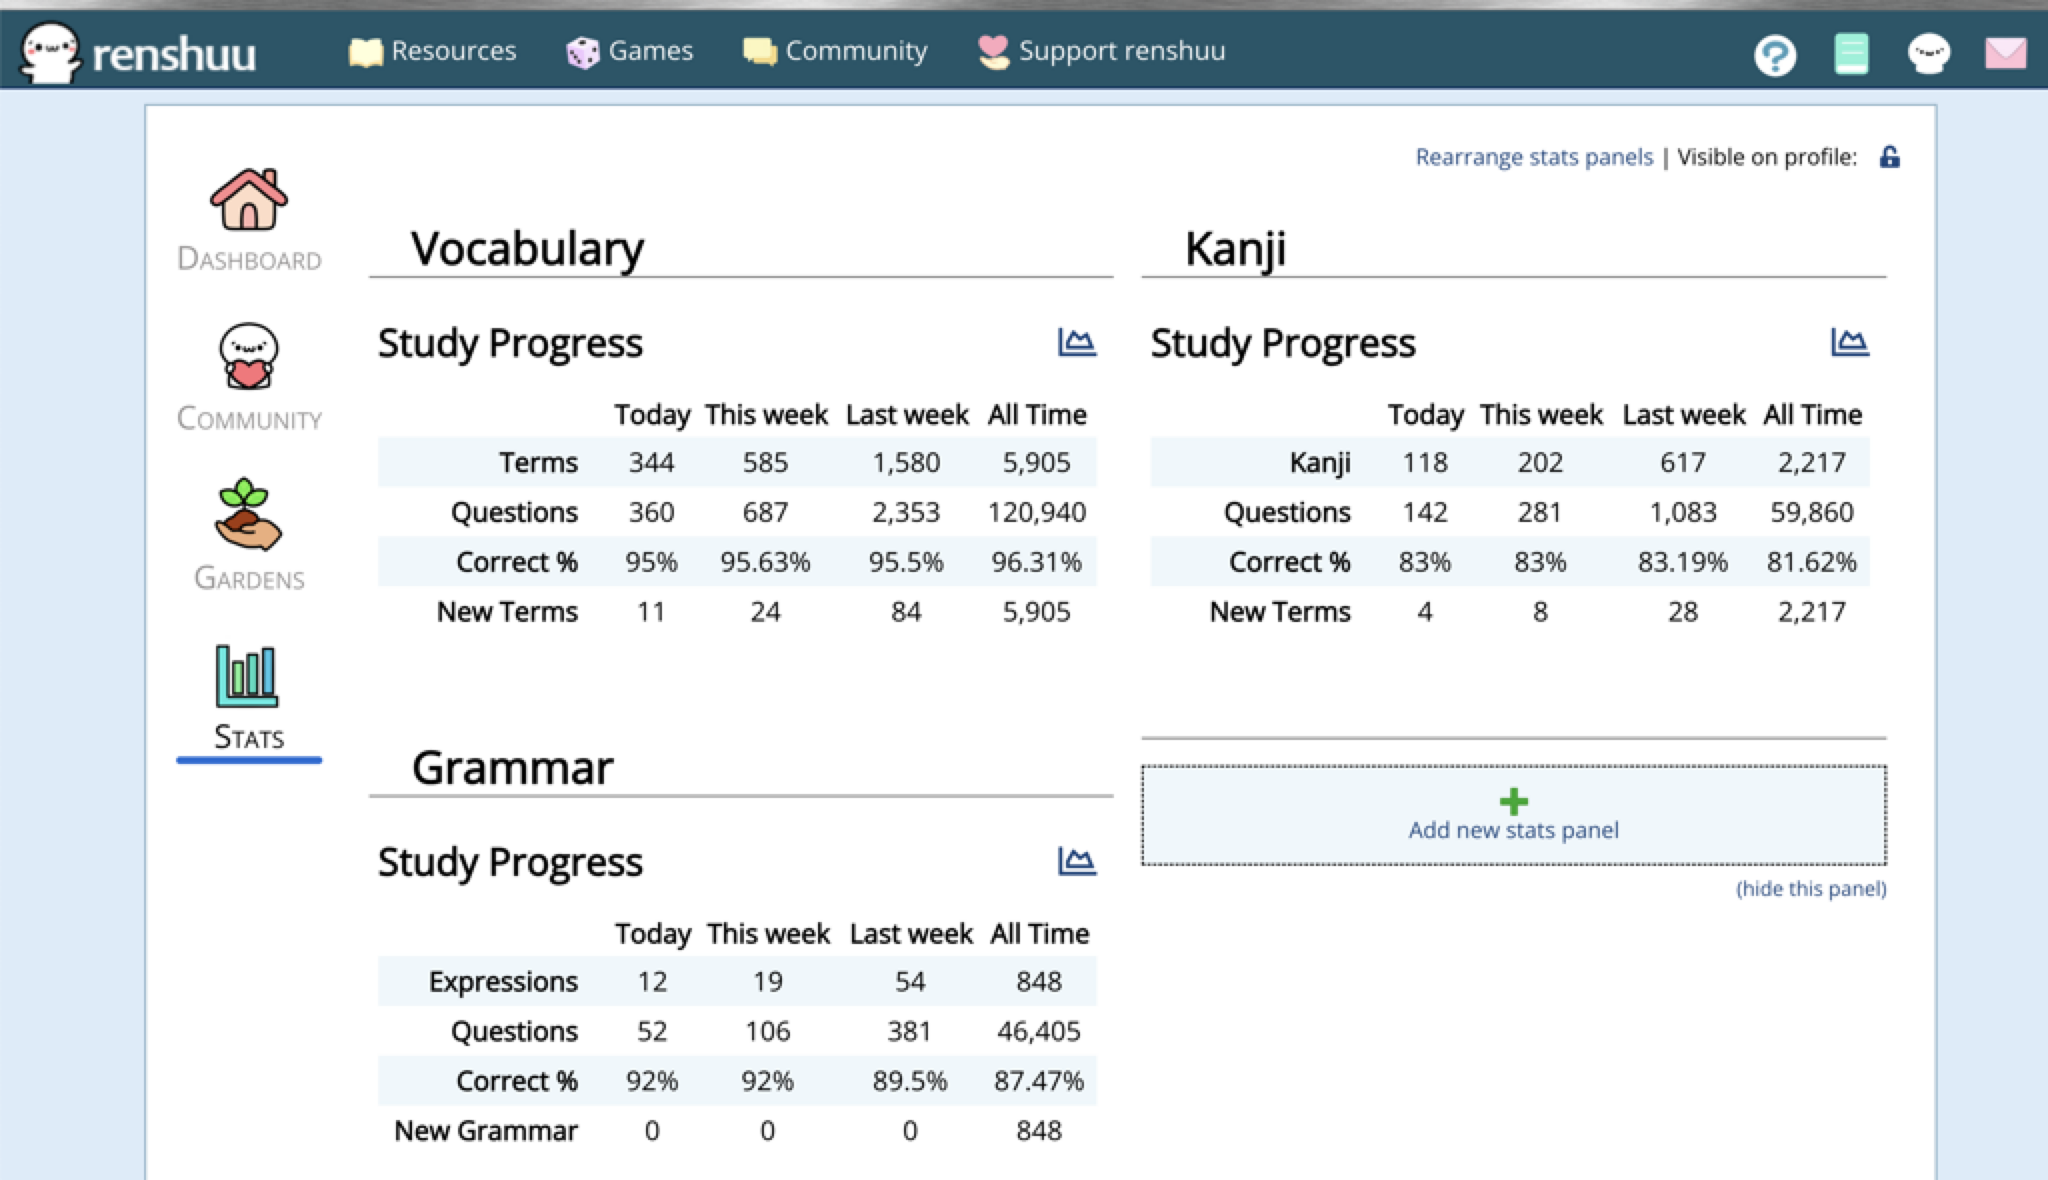Open the Community sidebar tab
2048x1180 pixels.
click(x=249, y=377)
